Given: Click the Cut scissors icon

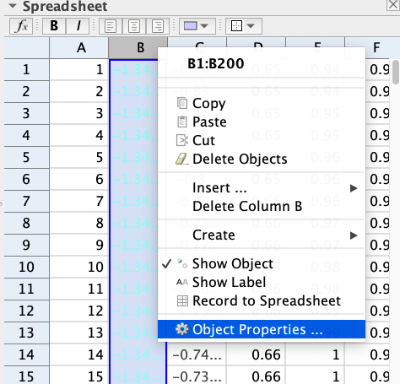Looking at the screenshot, I should pyautogui.click(x=182, y=140).
